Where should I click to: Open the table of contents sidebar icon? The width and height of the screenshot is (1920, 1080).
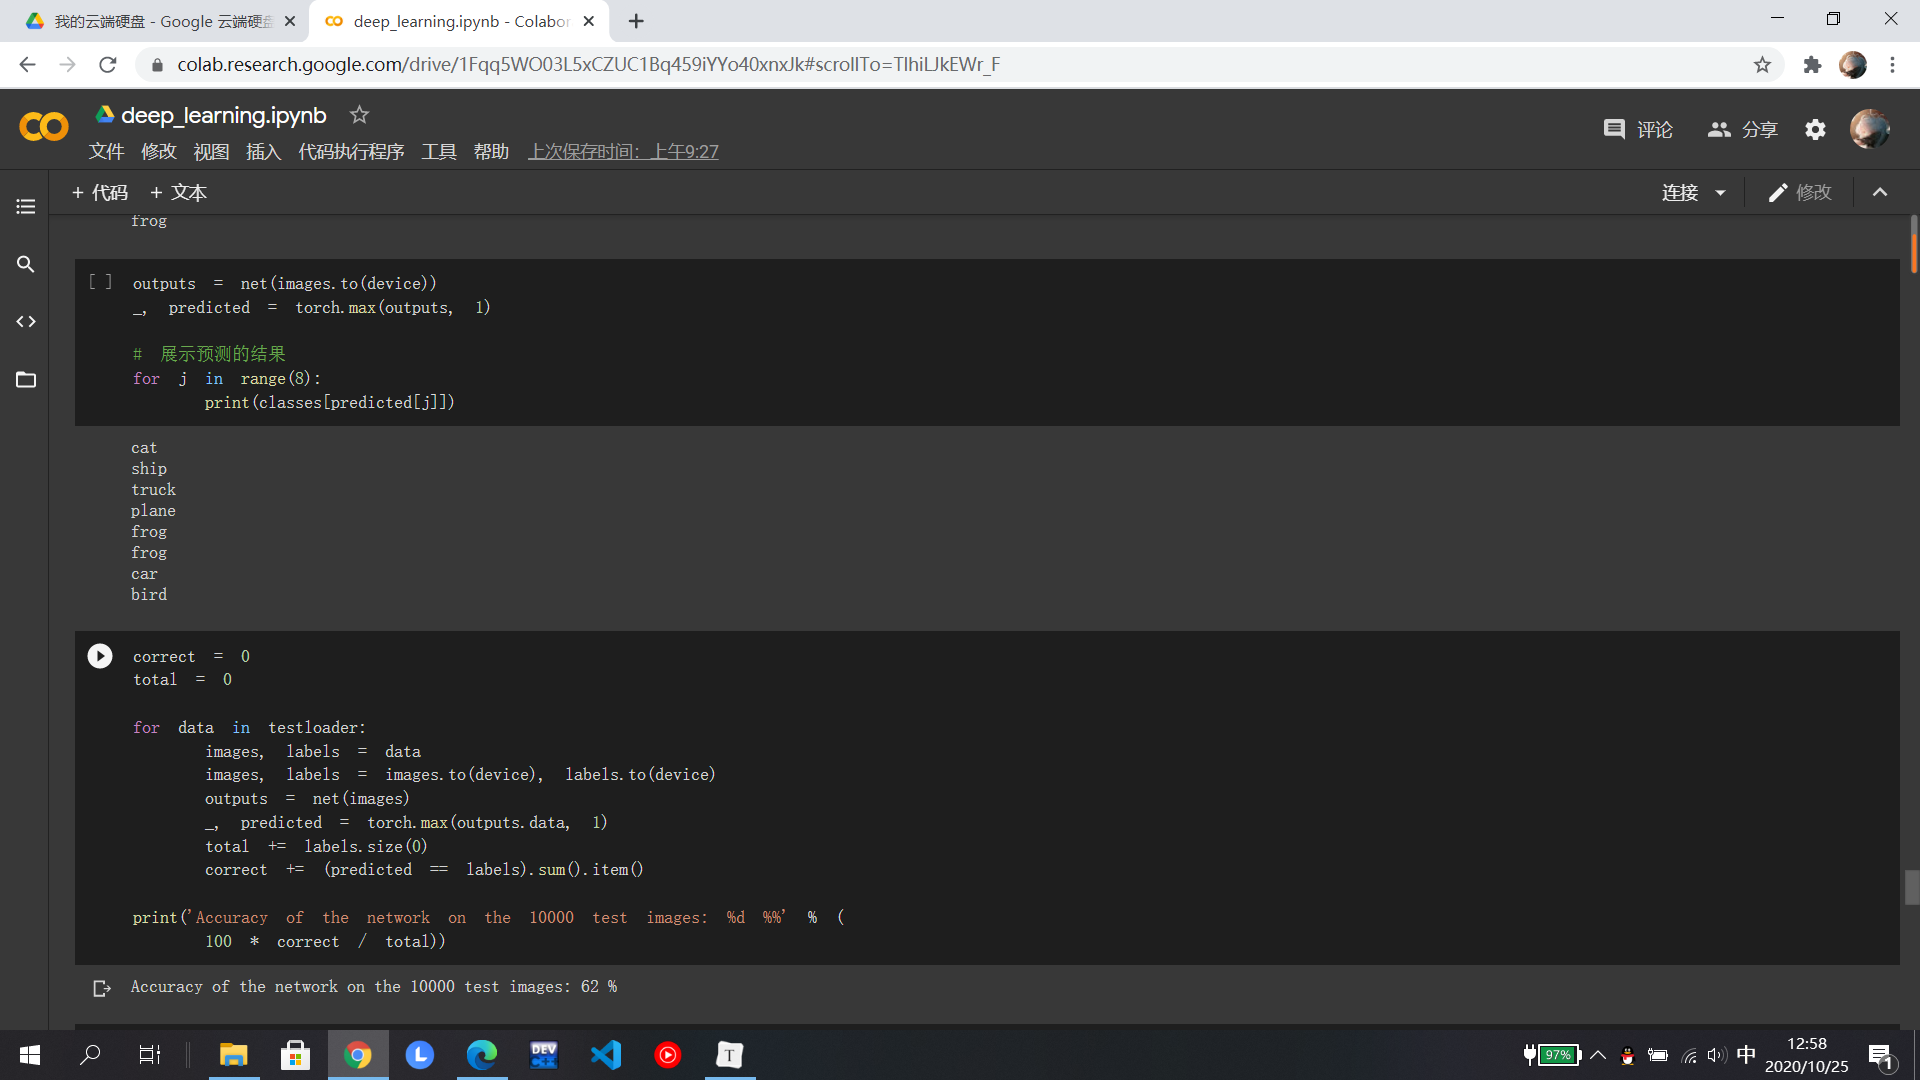(26, 207)
